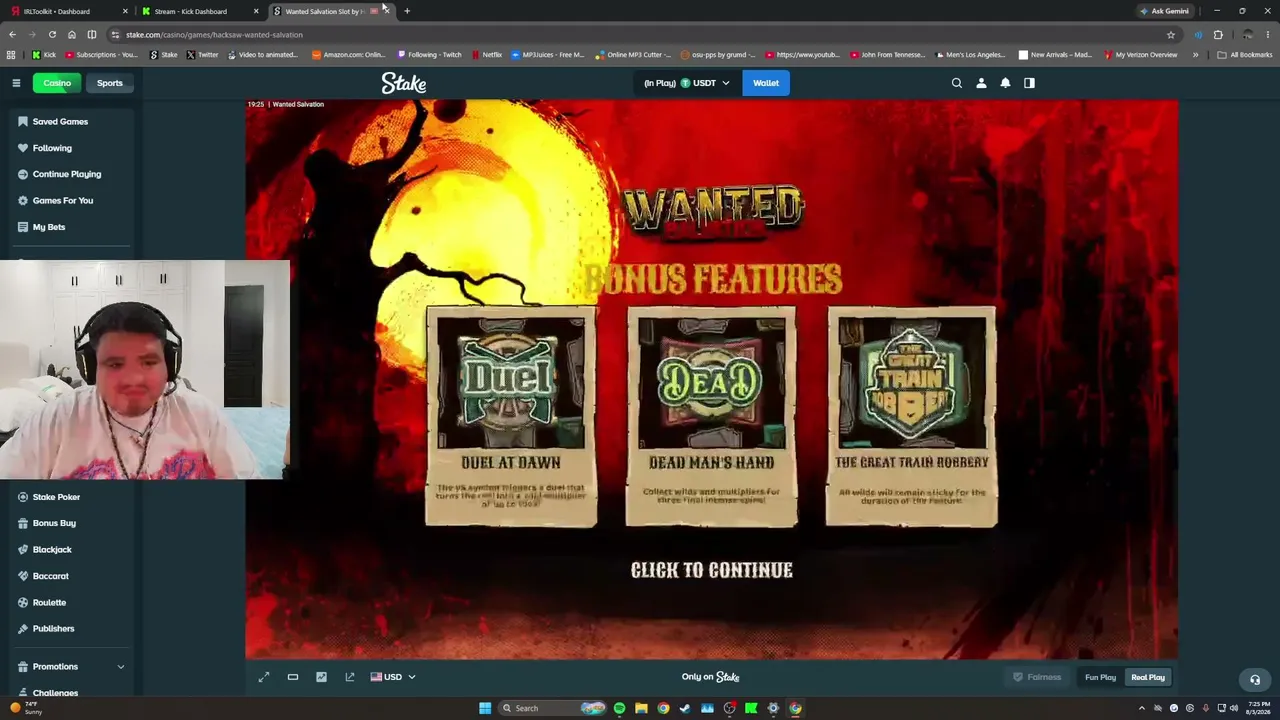Select the Sports section toggle
The image size is (1280, 720).
[110, 83]
